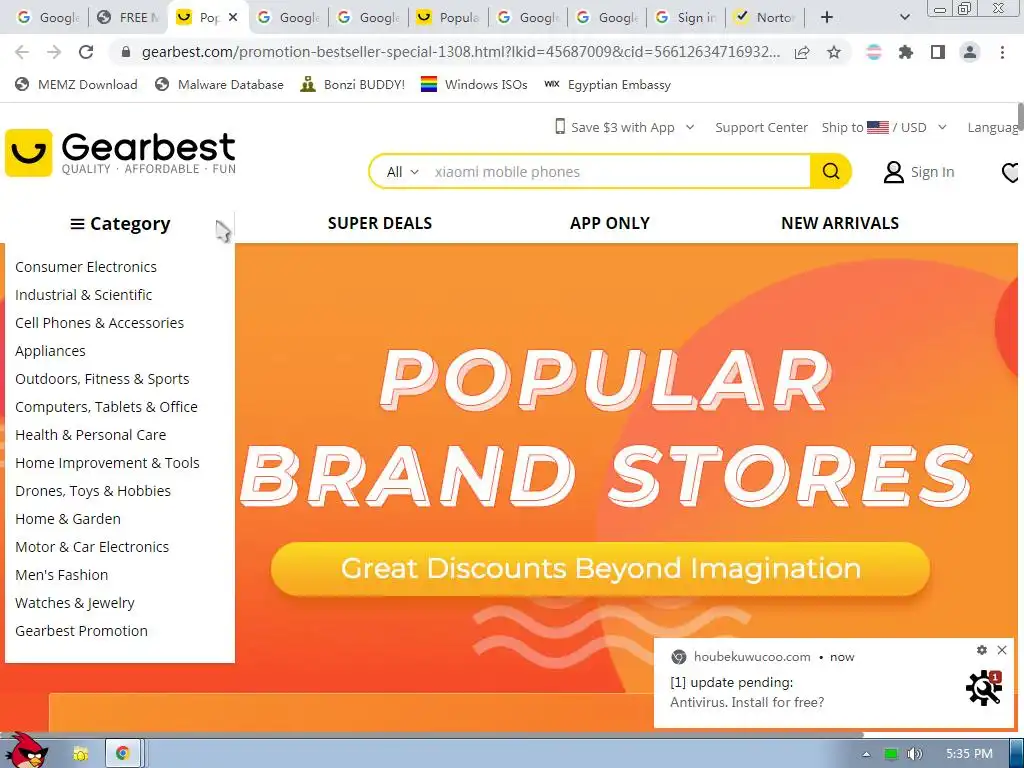Expand the All search category dropdown

[402, 172]
